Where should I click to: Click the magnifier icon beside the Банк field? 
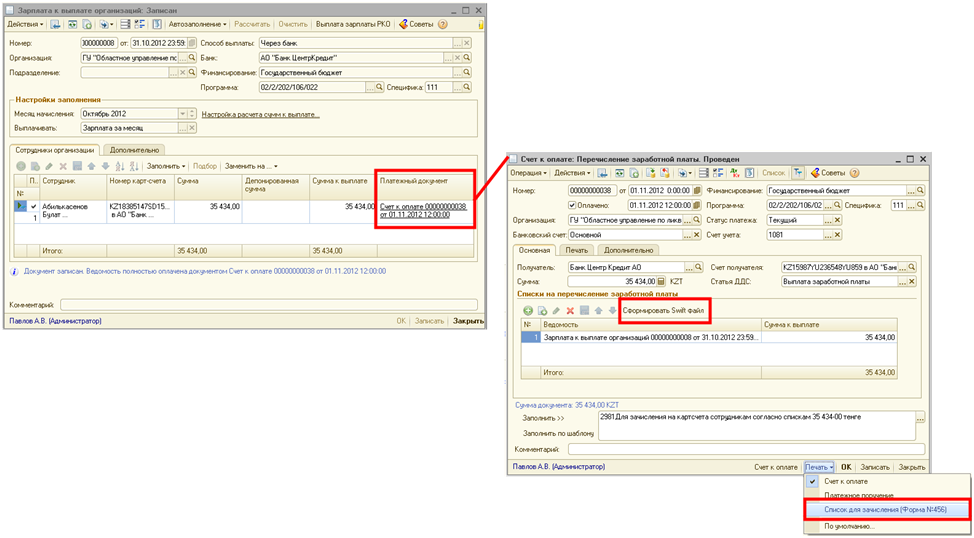click(x=468, y=58)
